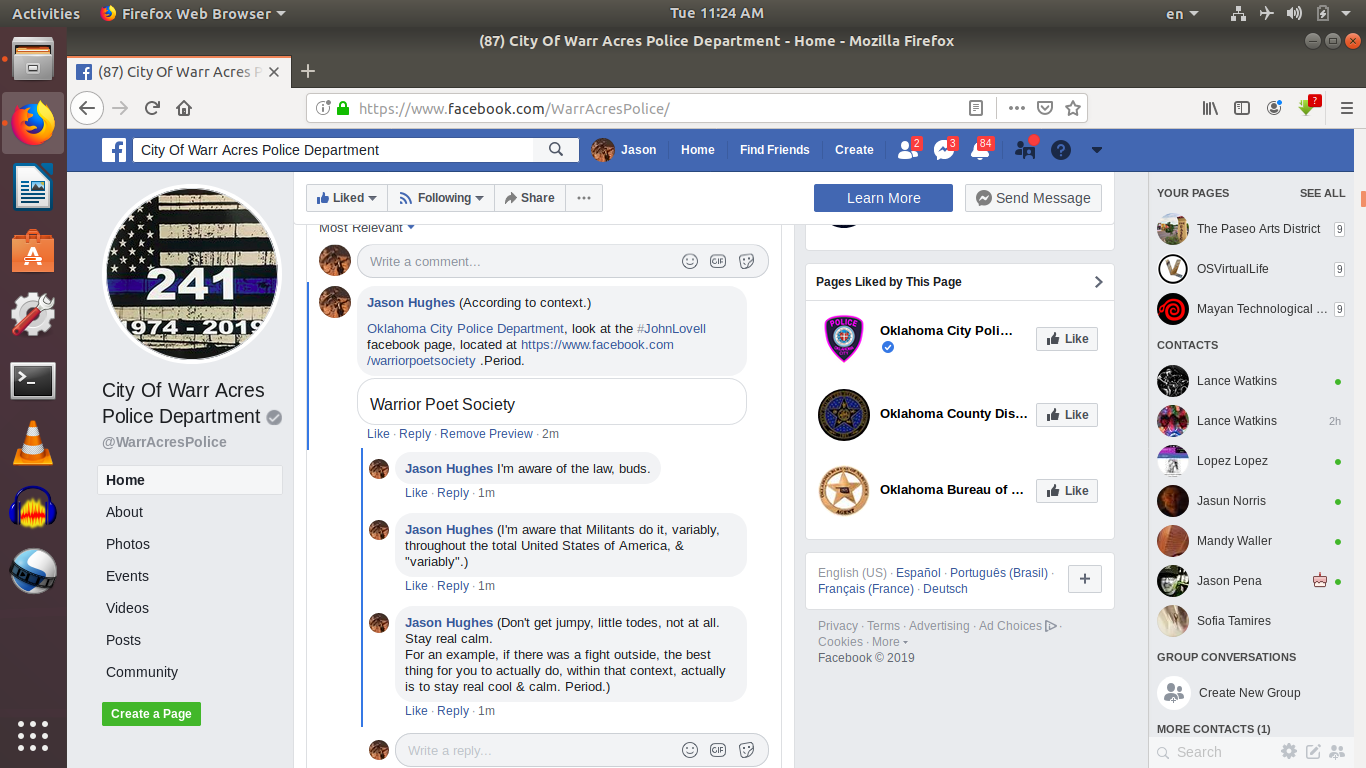Expand Pages Liked by This Page chevron
Screen dimensions: 1366x768
[x=1098, y=282]
